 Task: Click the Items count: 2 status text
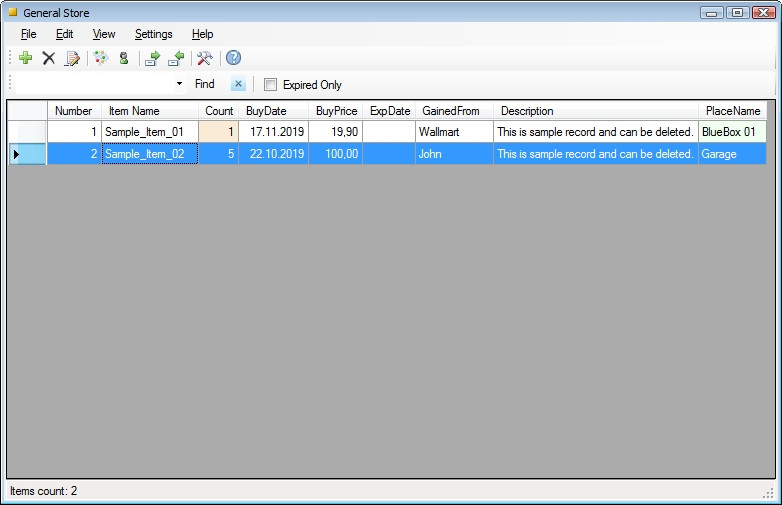click(43, 491)
